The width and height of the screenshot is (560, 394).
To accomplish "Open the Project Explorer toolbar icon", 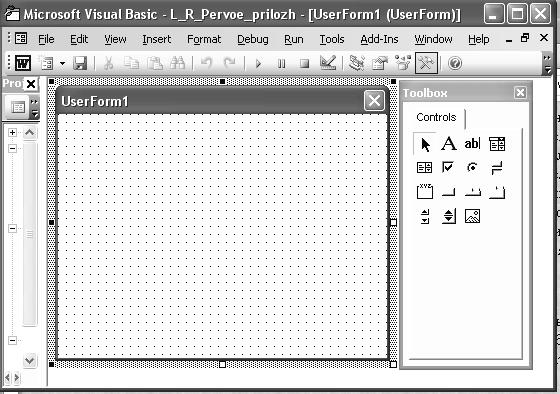I will (x=356, y=63).
